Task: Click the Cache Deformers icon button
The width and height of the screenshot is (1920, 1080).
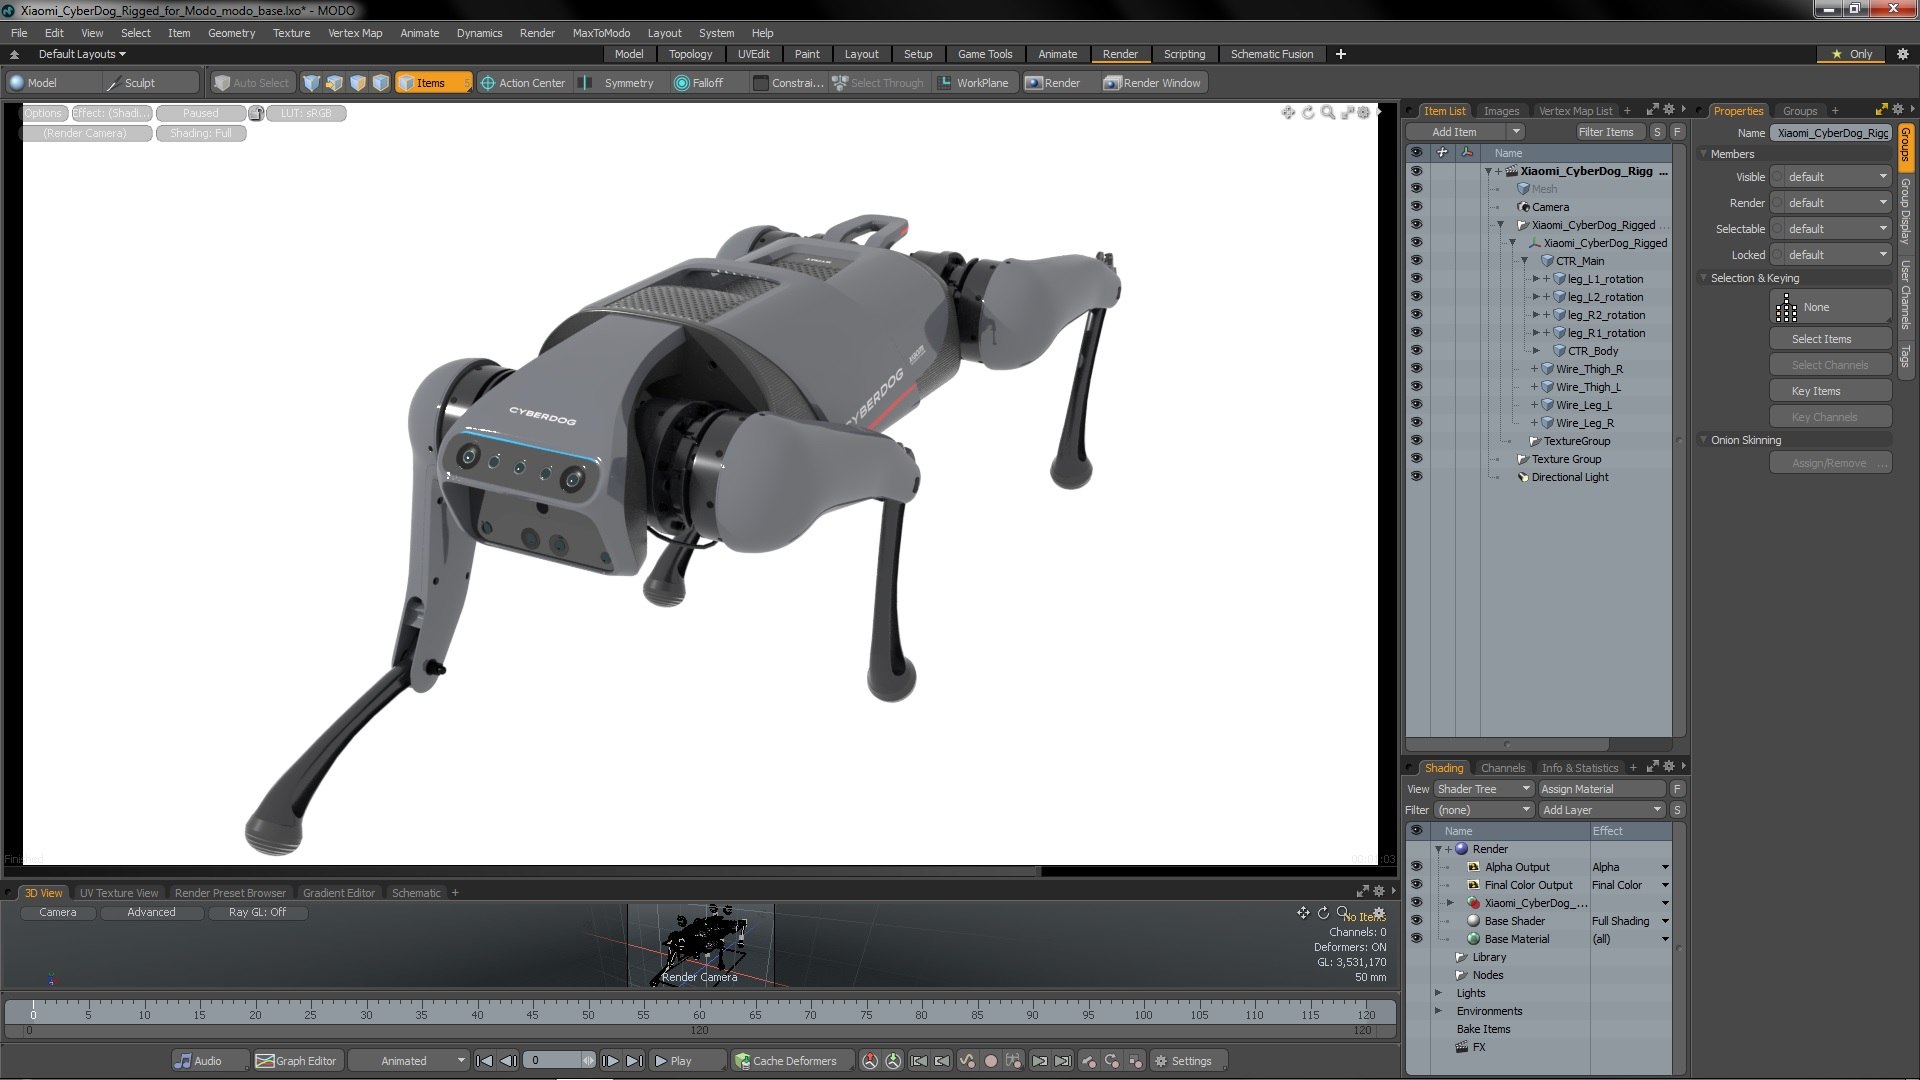Action: [792, 1061]
